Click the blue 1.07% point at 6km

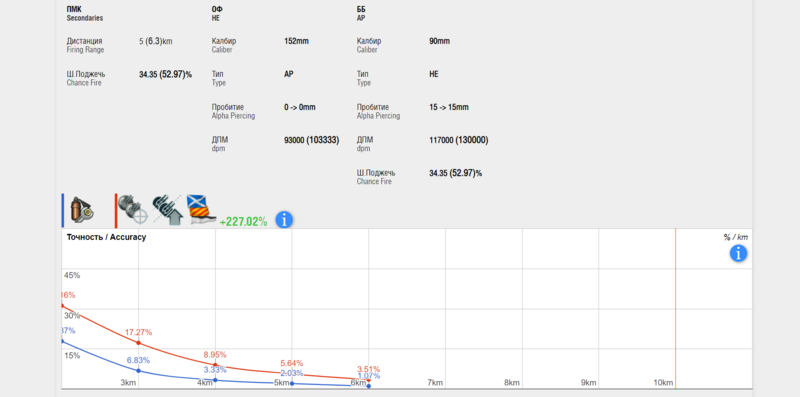tap(368, 386)
